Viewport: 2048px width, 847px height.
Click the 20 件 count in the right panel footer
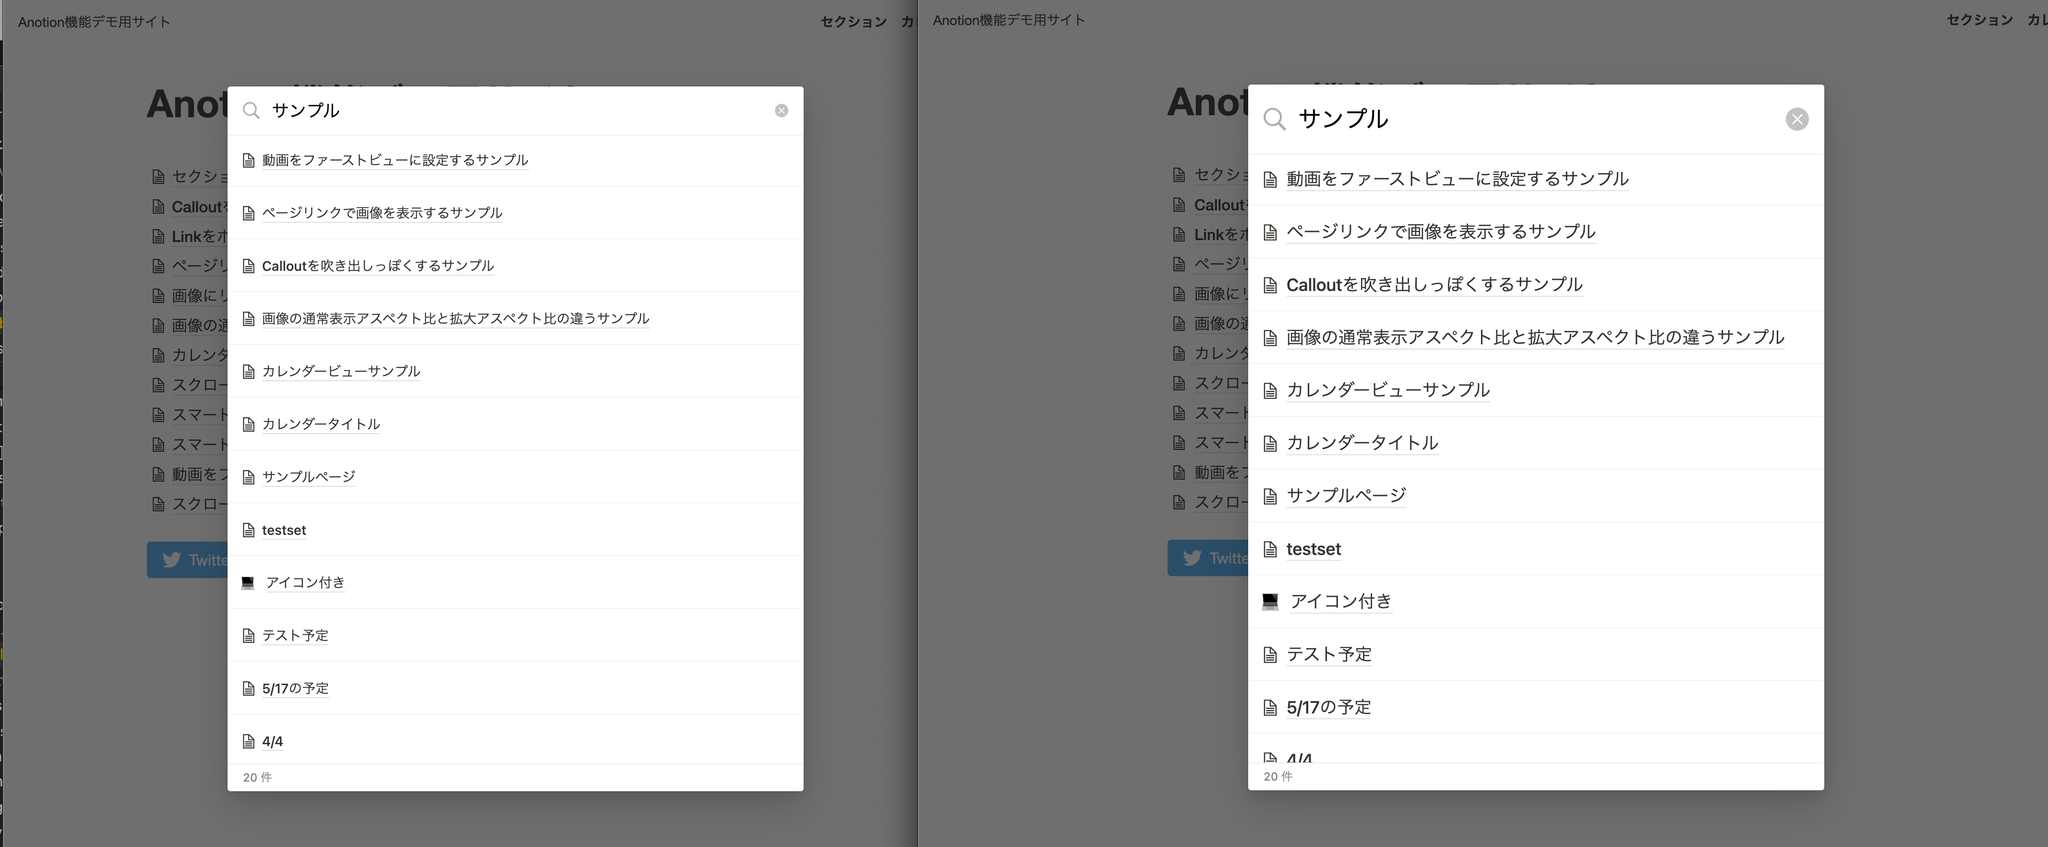(1278, 777)
